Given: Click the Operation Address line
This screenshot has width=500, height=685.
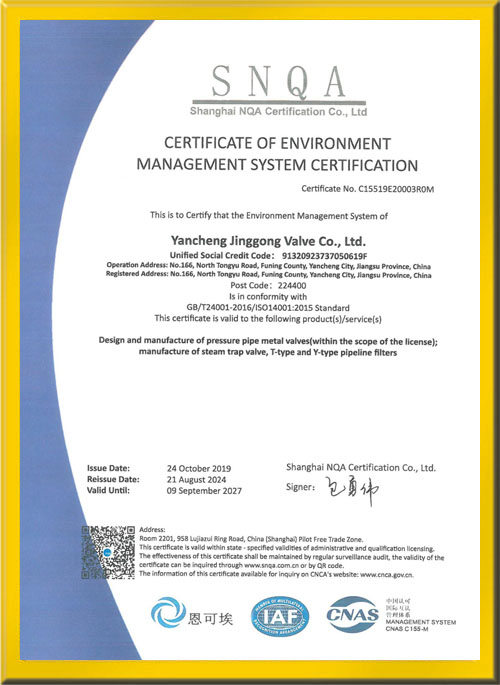Looking at the screenshot, I should point(269,266).
